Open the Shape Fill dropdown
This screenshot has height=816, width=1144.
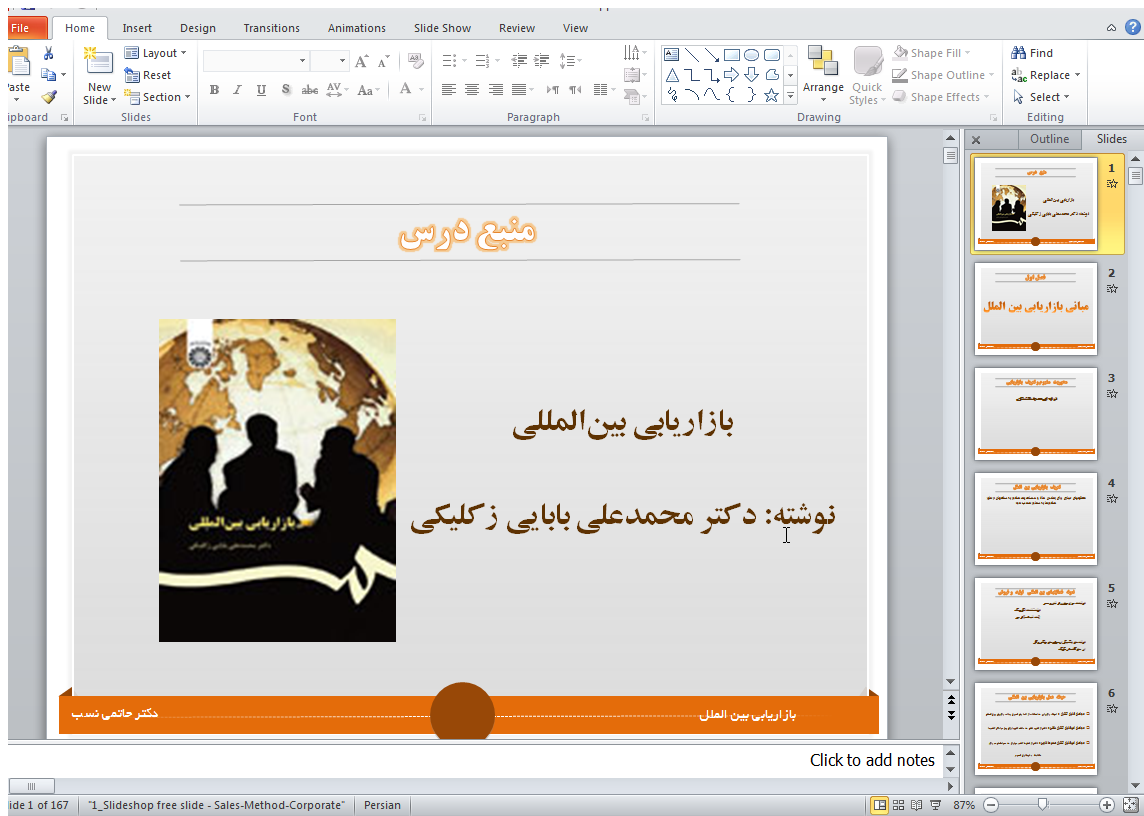coord(932,53)
